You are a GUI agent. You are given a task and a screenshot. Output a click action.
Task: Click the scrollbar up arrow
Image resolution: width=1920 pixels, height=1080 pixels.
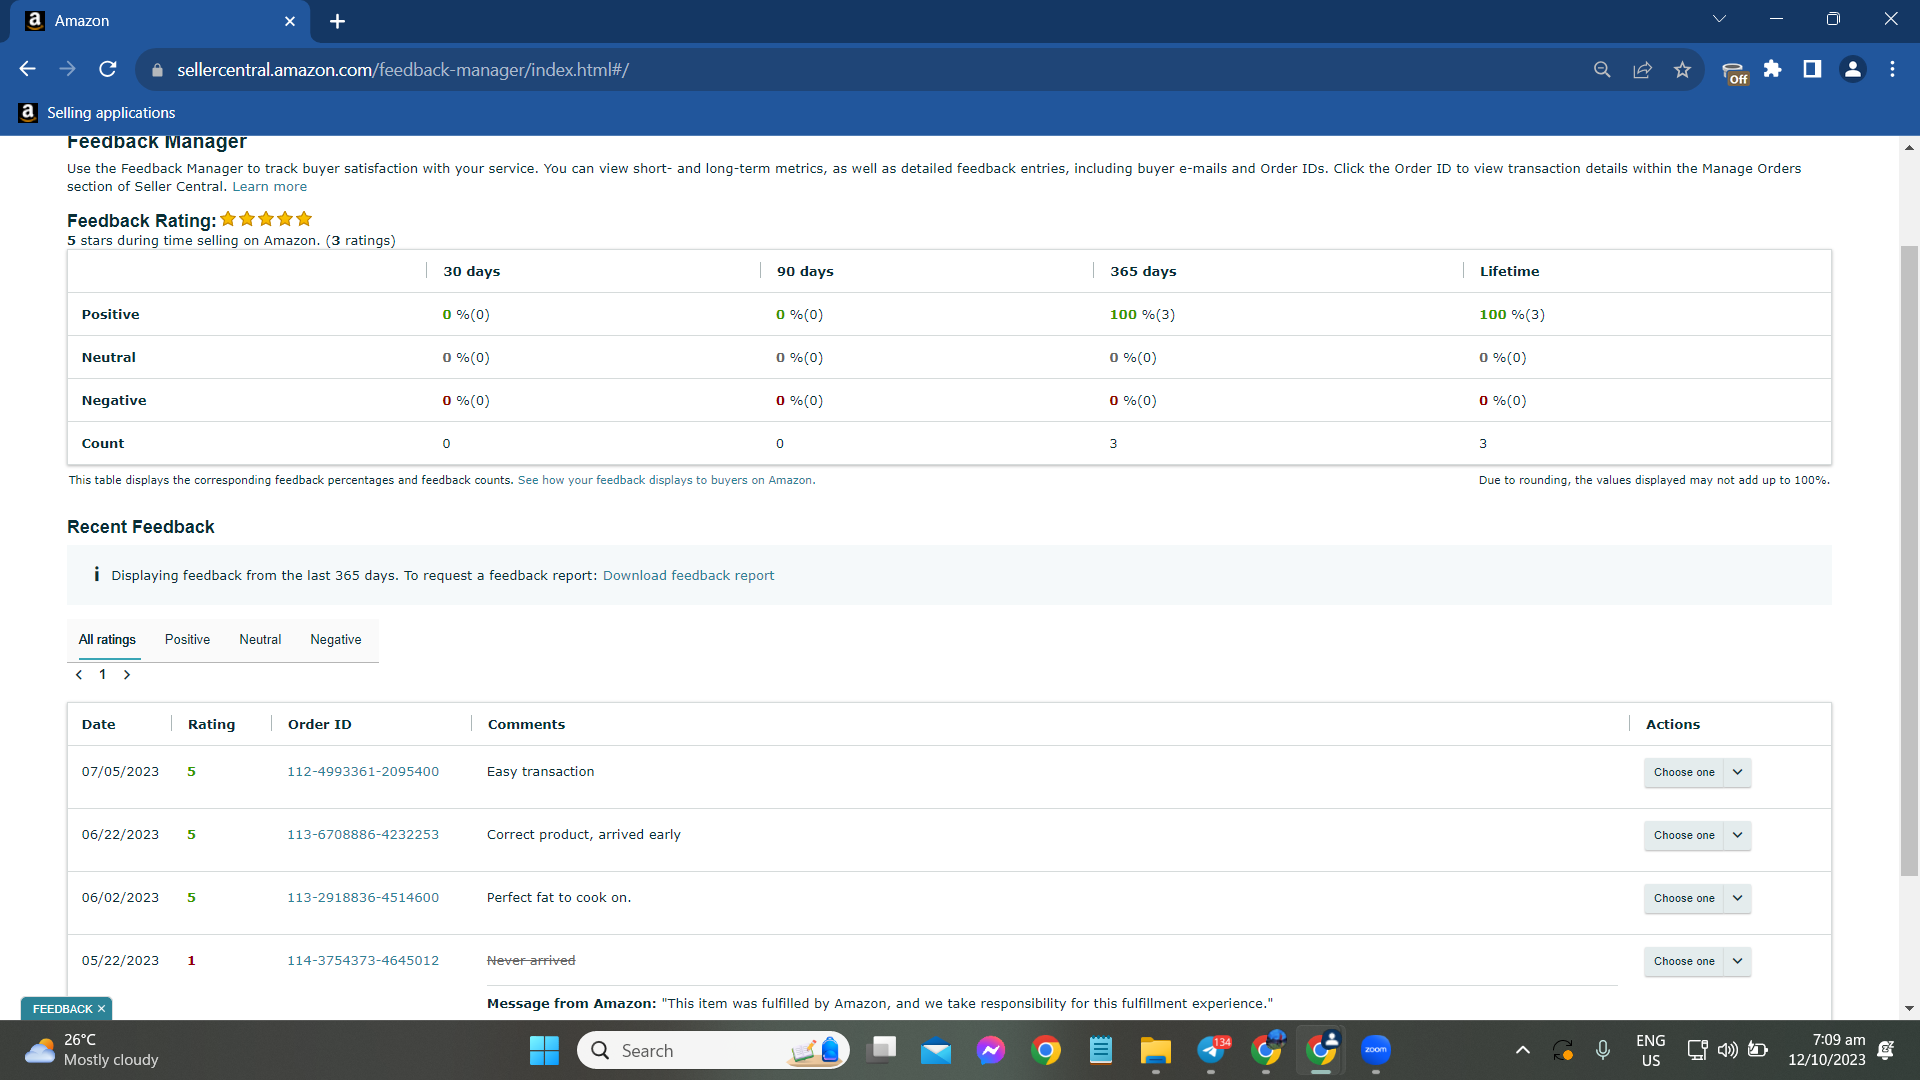pyautogui.click(x=1909, y=147)
